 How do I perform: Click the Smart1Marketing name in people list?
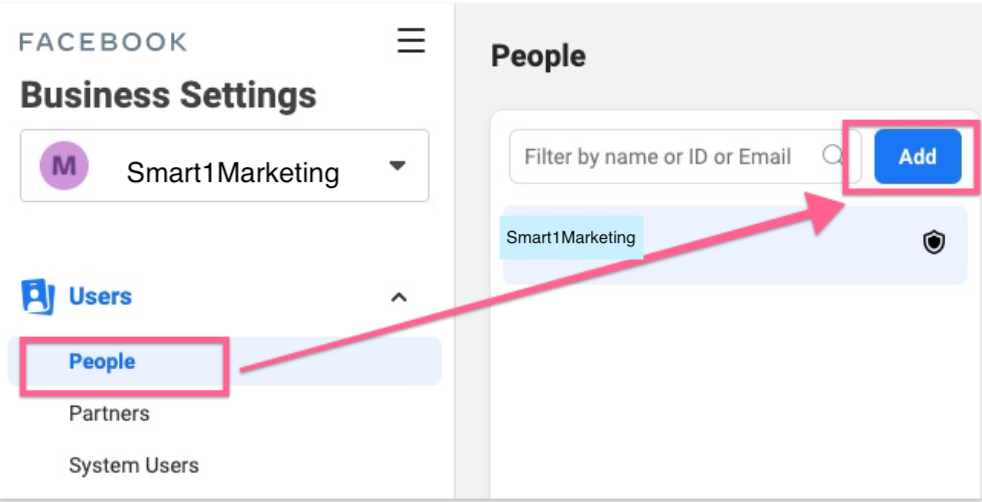click(x=570, y=238)
